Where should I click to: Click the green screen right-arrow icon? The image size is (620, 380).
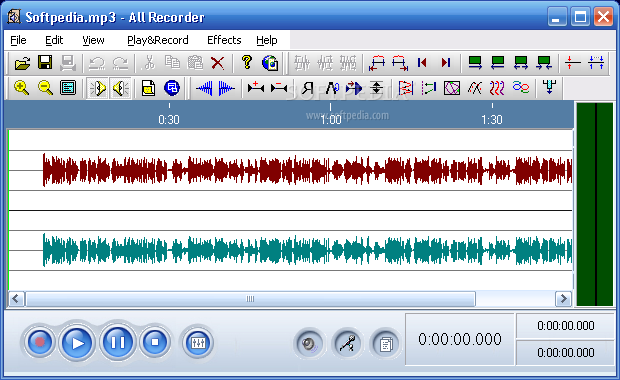click(475, 63)
